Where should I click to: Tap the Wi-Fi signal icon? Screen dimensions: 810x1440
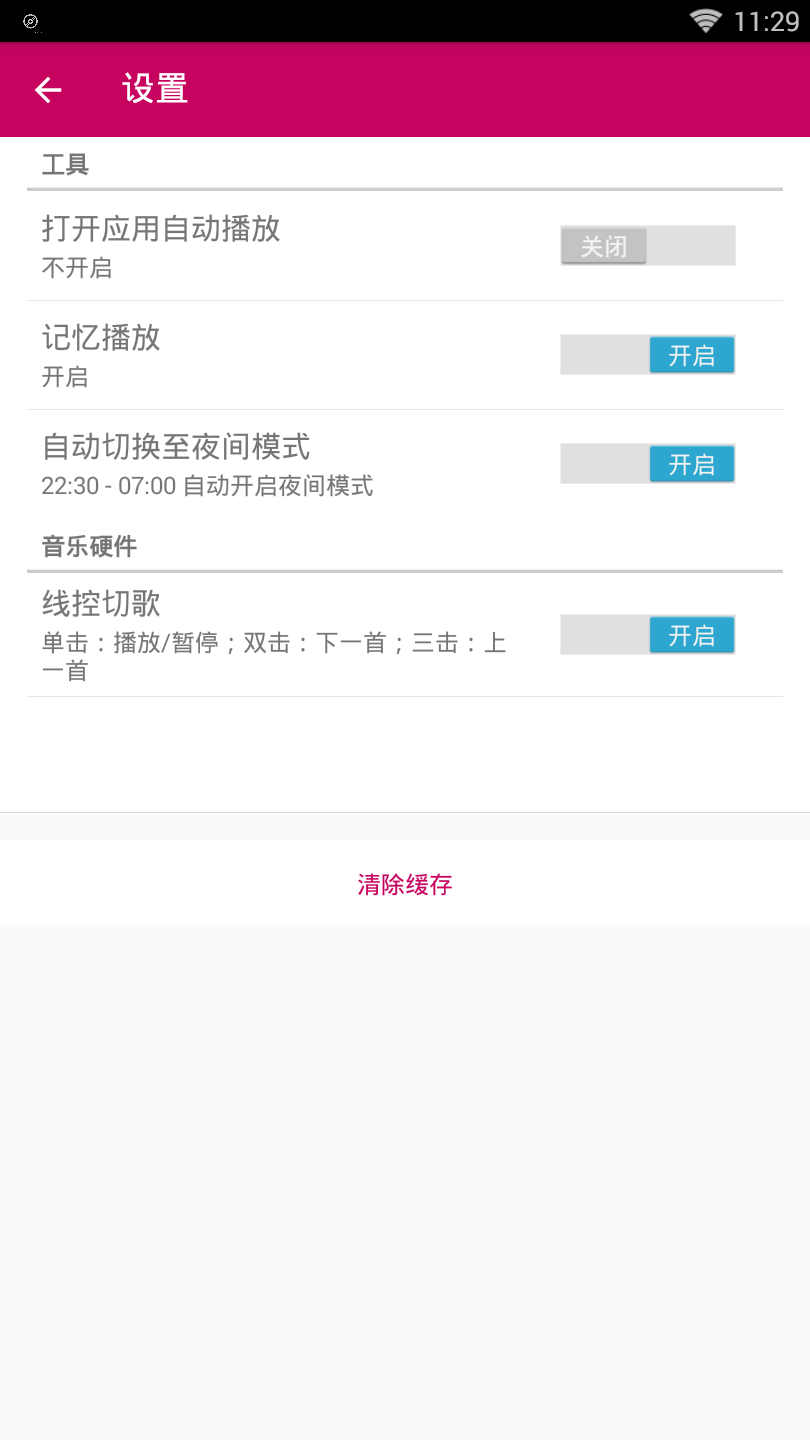point(705,21)
